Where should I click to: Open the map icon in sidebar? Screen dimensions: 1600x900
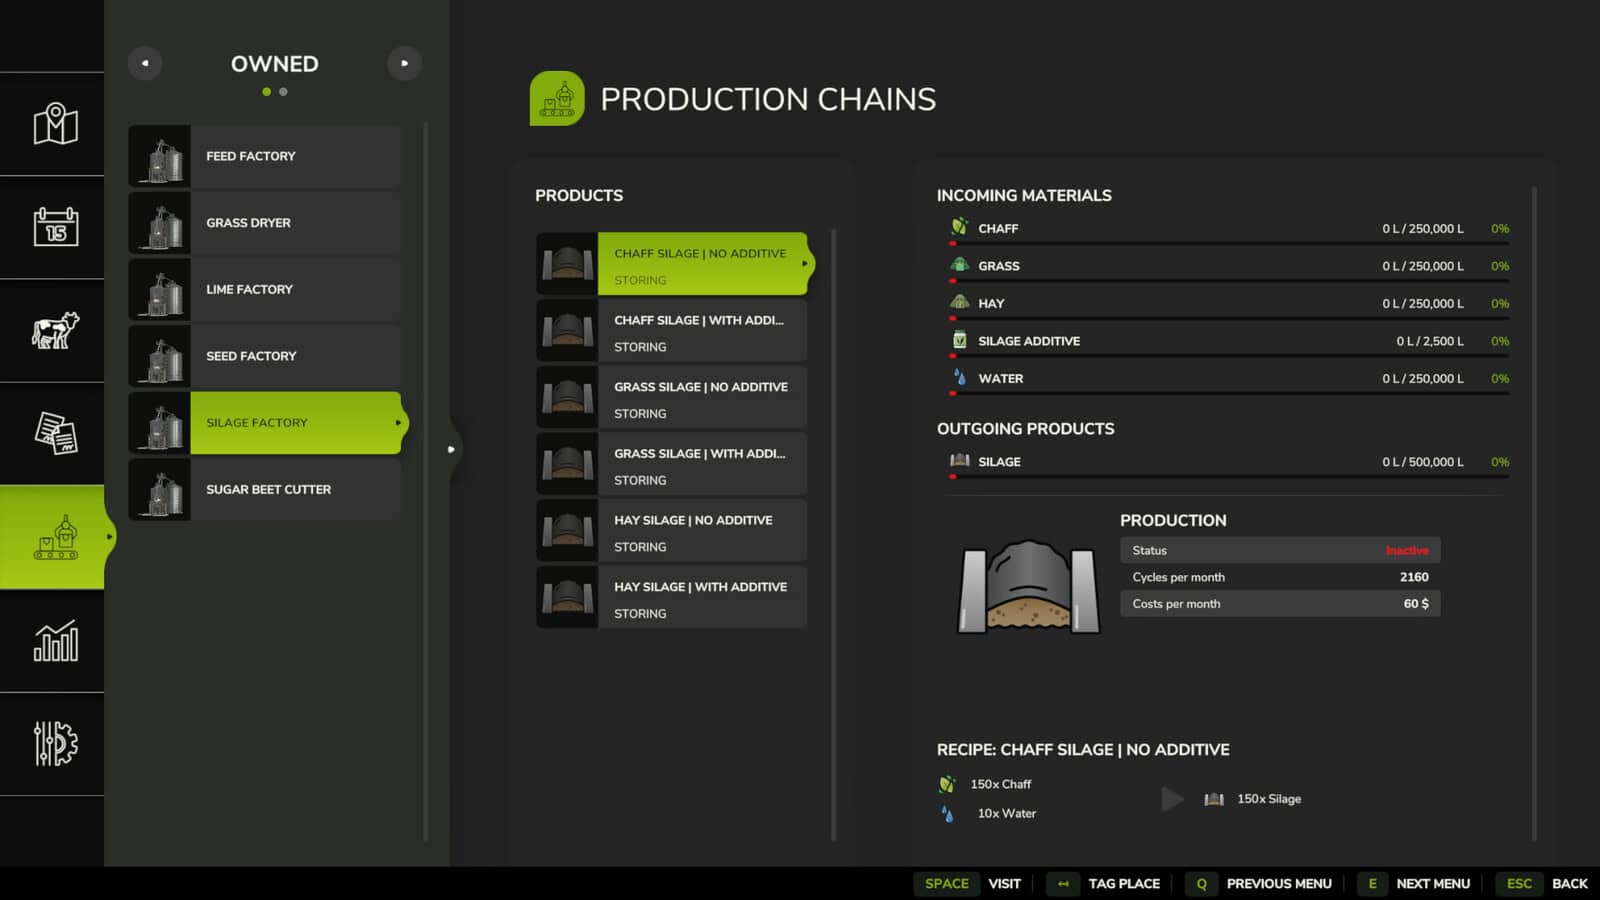pyautogui.click(x=55, y=124)
